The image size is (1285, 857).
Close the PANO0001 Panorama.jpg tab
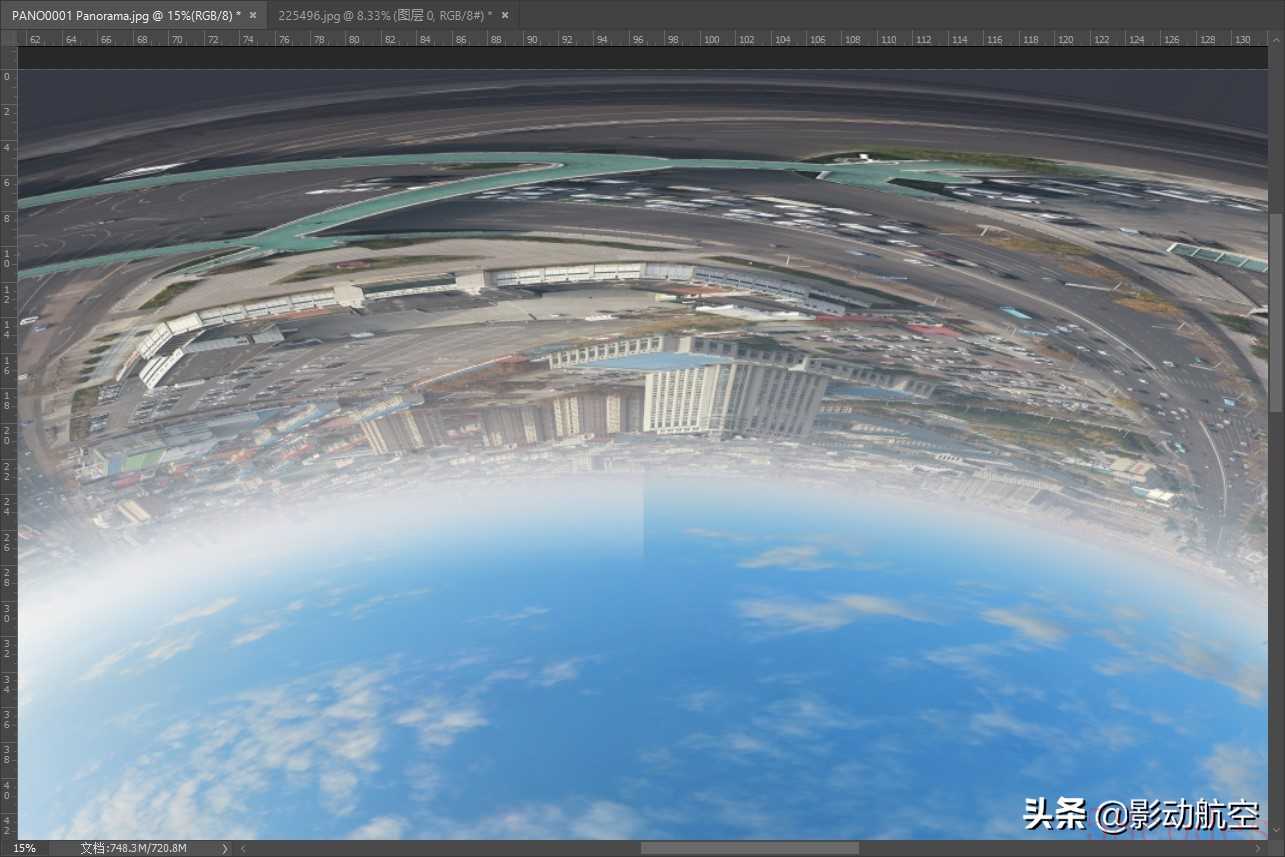(x=253, y=15)
